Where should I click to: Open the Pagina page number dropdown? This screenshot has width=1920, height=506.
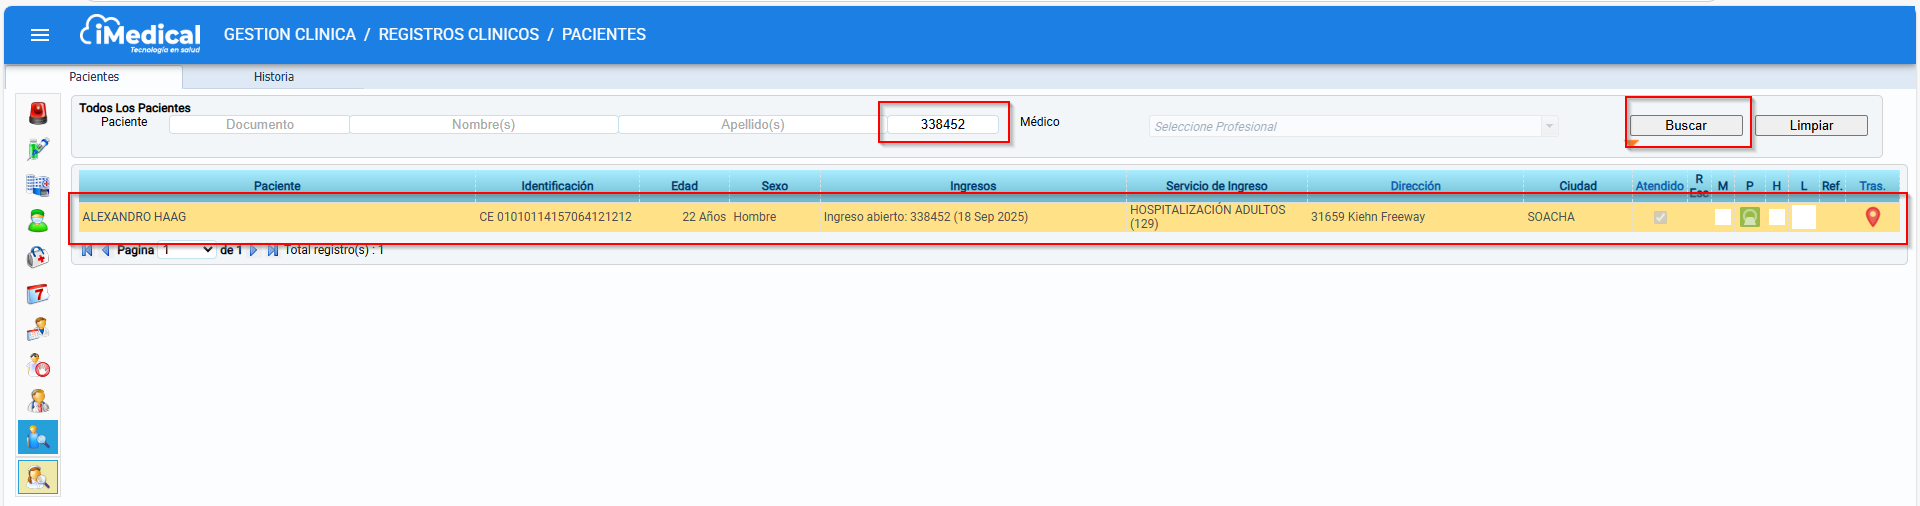[188, 250]
